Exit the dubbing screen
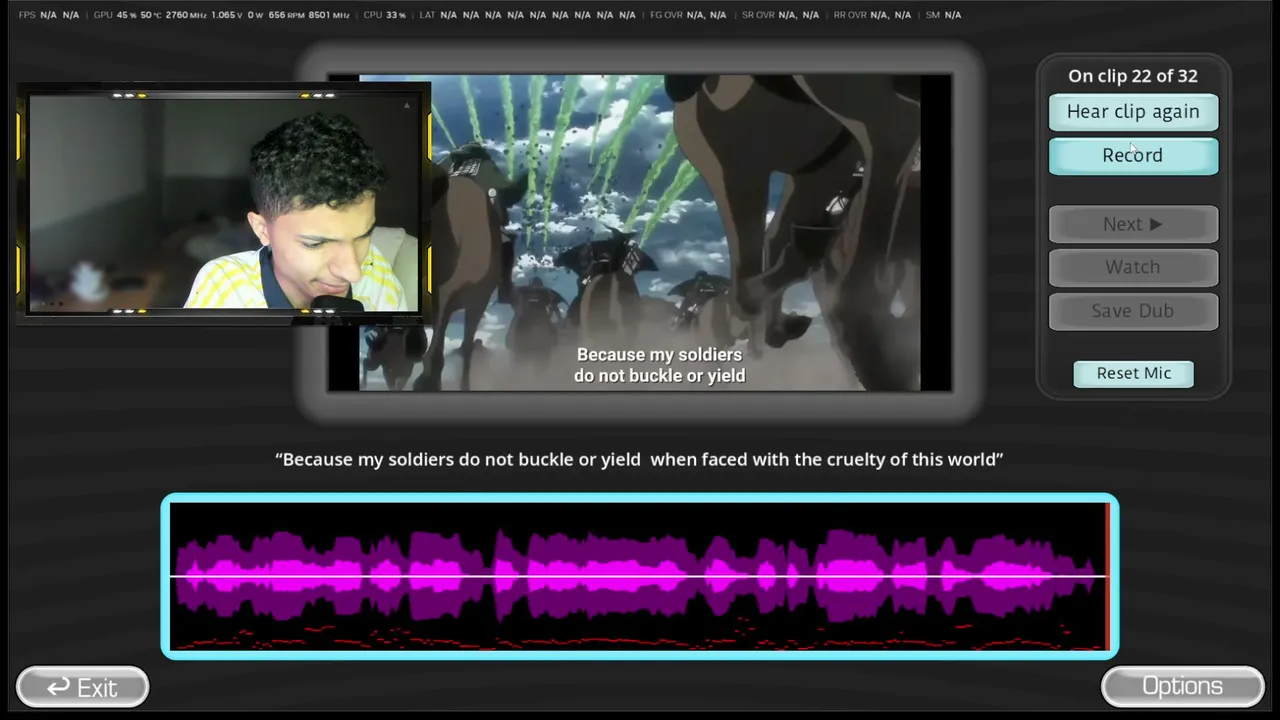The image size is (1280, 720). coord(83,687)
